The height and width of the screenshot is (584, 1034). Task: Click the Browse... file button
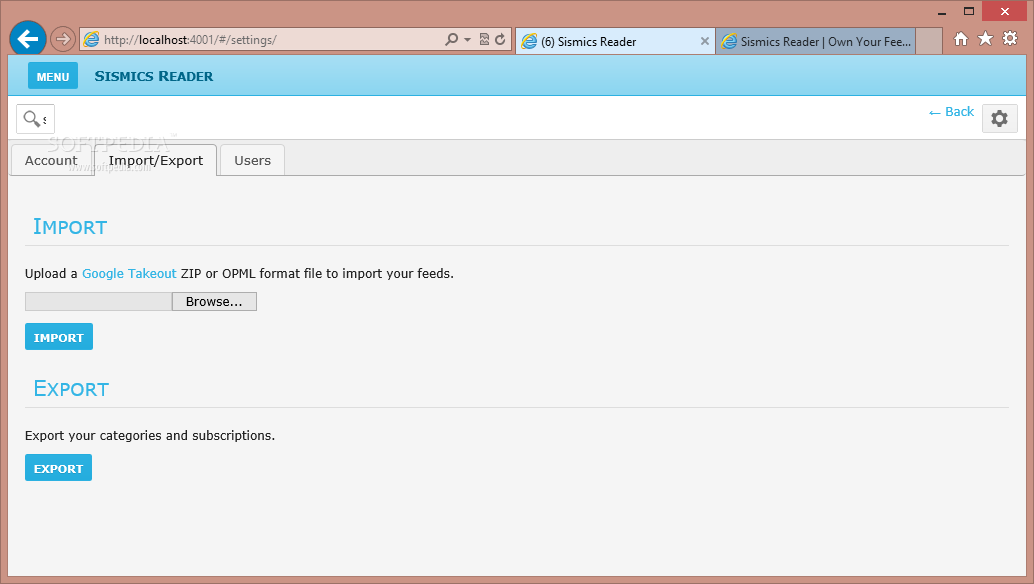tap(214, 301)
